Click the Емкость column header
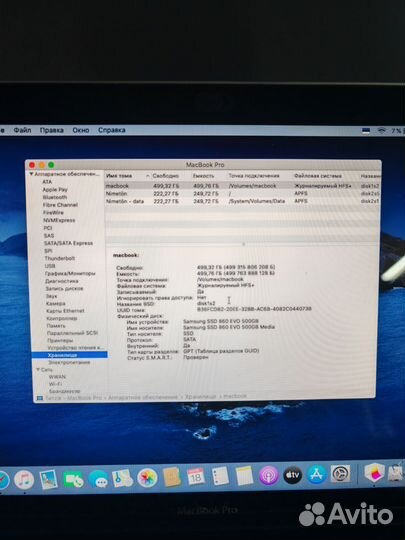 (x=204, y=176)
